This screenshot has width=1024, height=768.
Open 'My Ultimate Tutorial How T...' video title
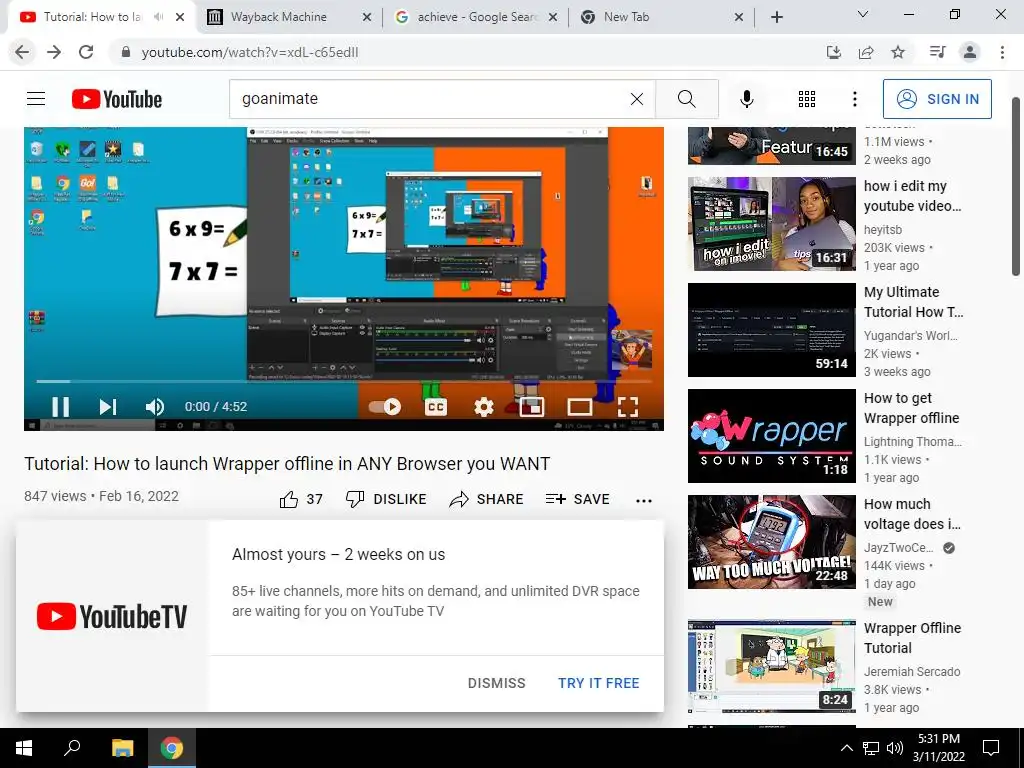click(x=913, y=302)
